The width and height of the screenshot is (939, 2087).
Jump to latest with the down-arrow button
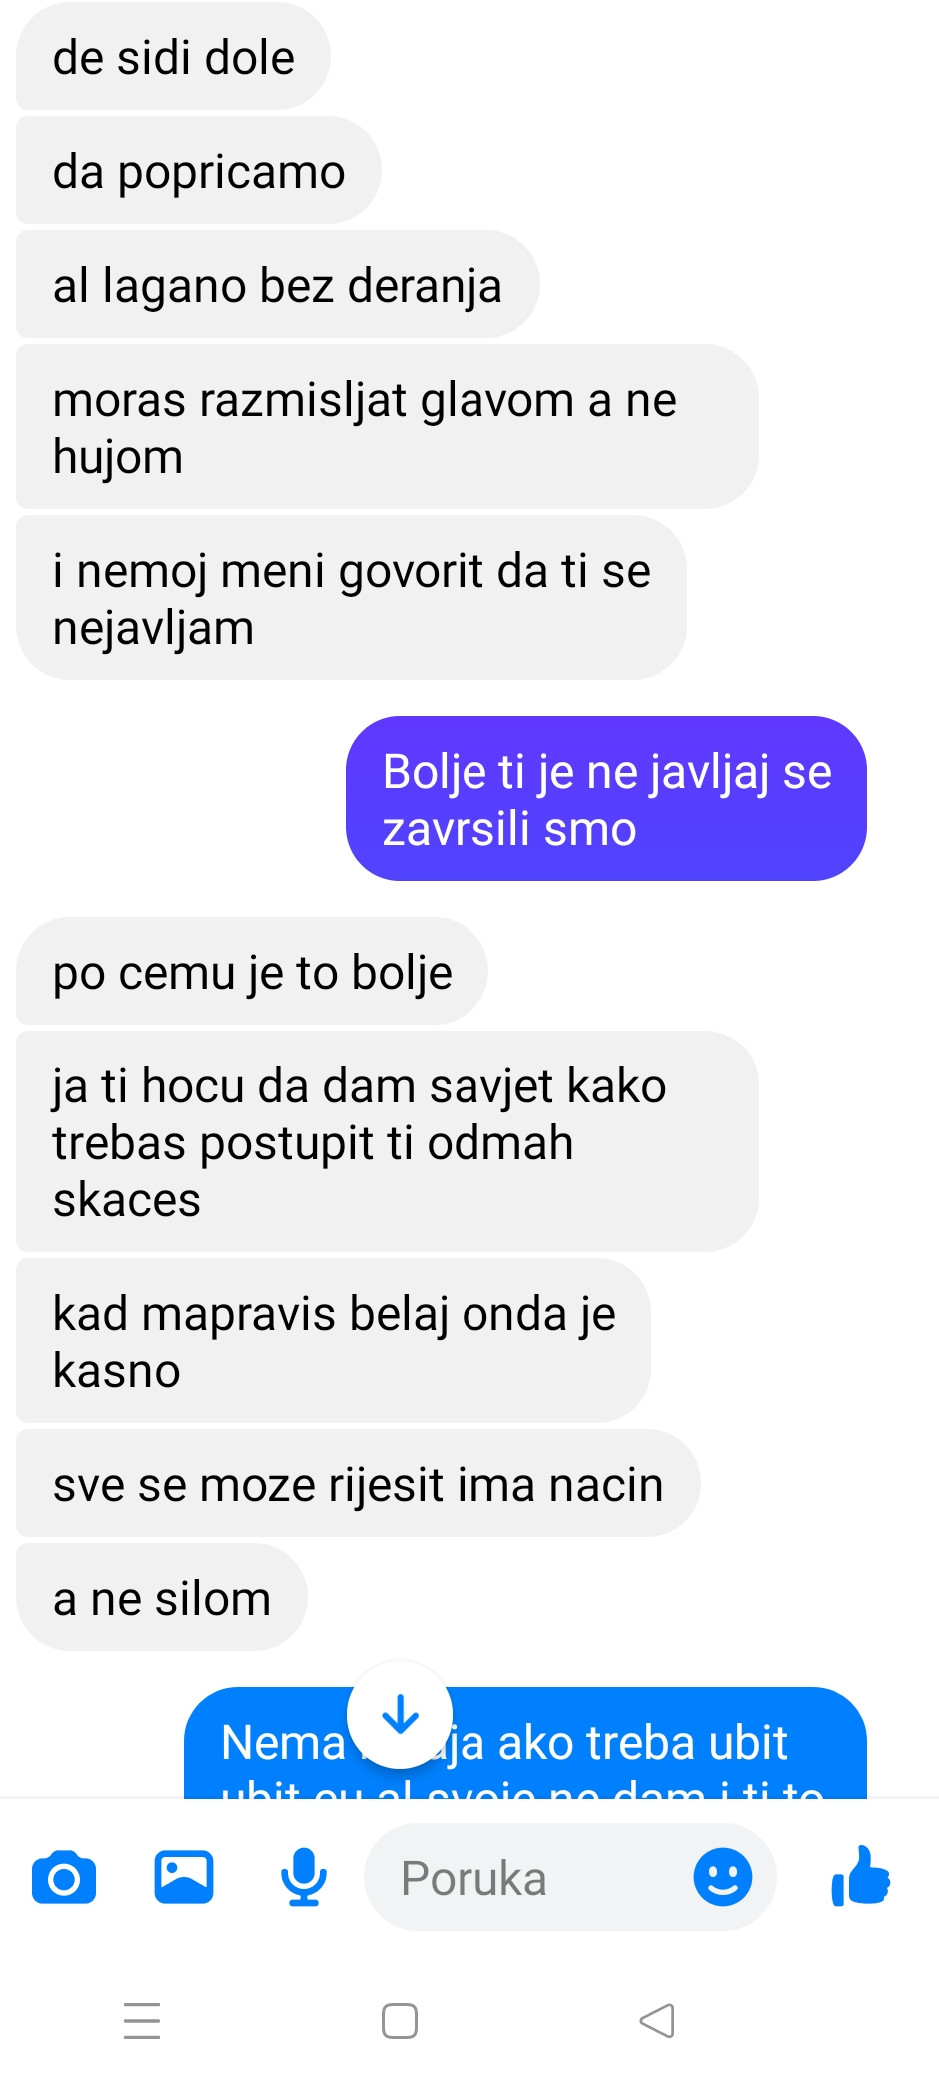(x=400, y=1714)
